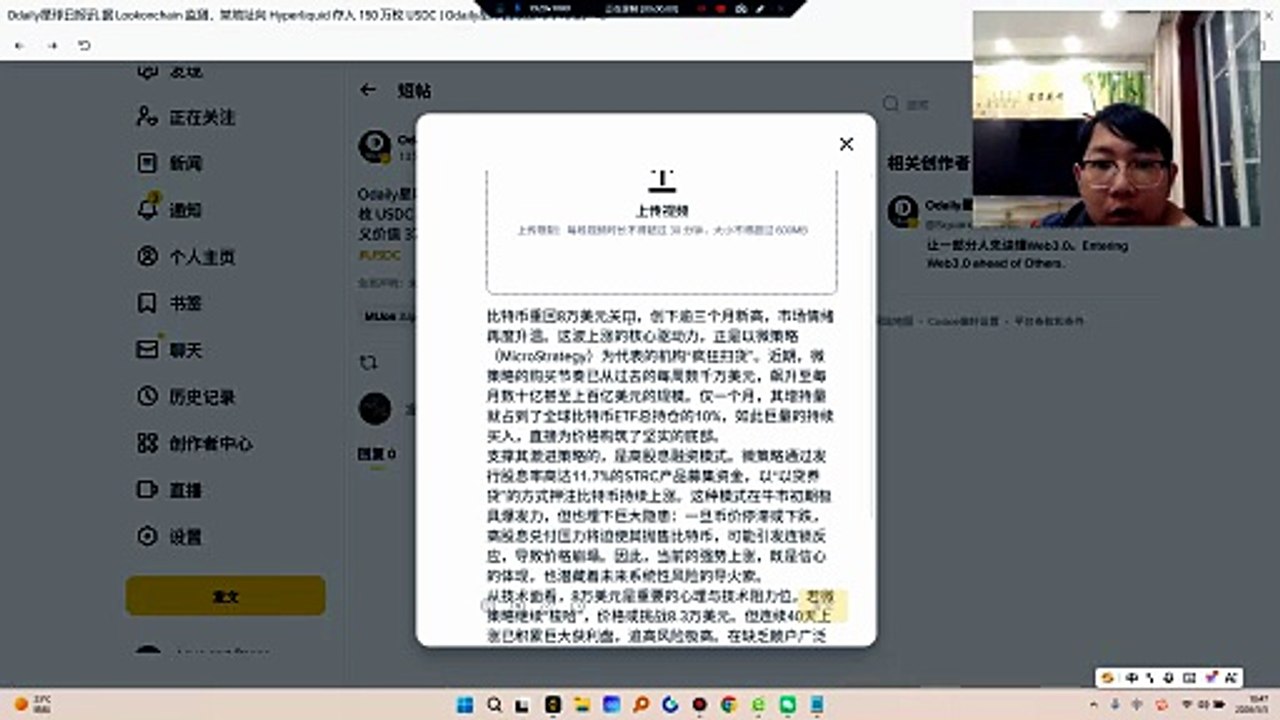Image resolution: width=1280 pixels, height=720 pixels.
Task: Open 个人主页 profile page
Action: click(202, 257)
